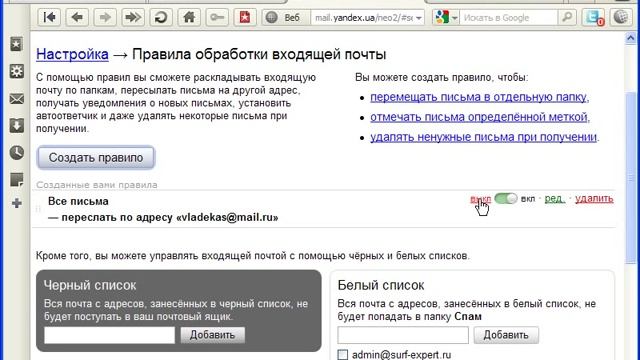Click the rule drag handle beside Все письма
The width and height of the screenshot is (640, 360).
tap(38, 209)
